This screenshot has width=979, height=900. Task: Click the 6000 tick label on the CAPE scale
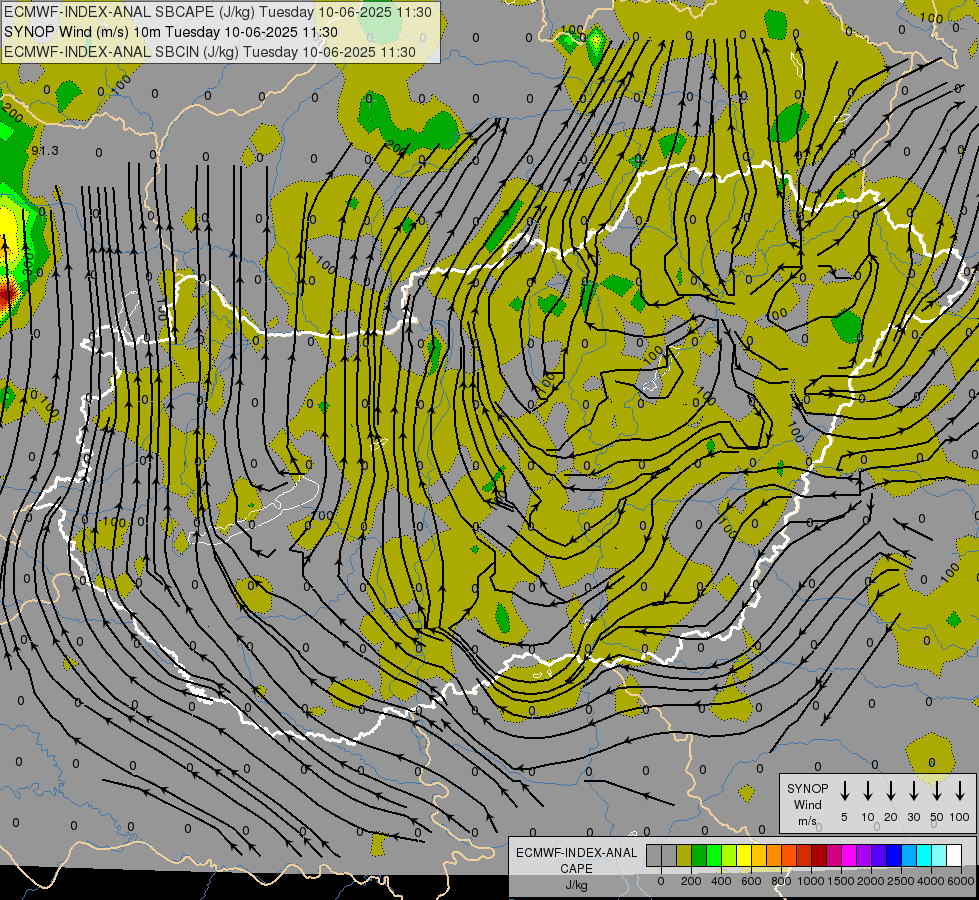[x=961, y=881]
